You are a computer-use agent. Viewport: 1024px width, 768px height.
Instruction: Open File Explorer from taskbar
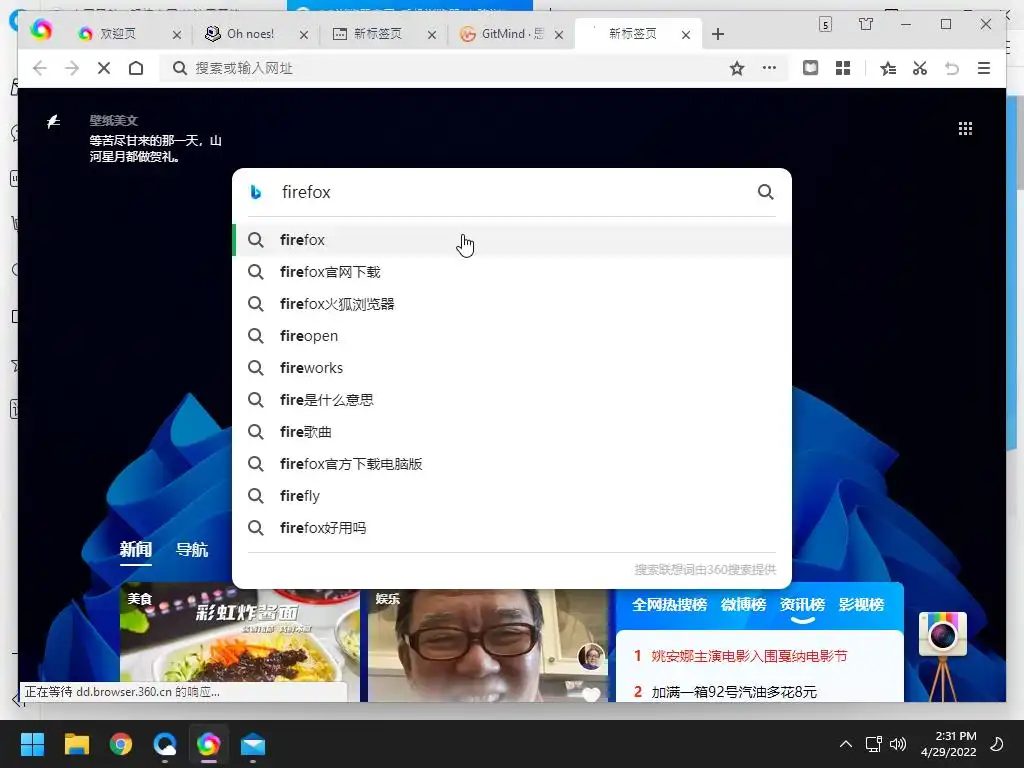(x=76, y=744)
